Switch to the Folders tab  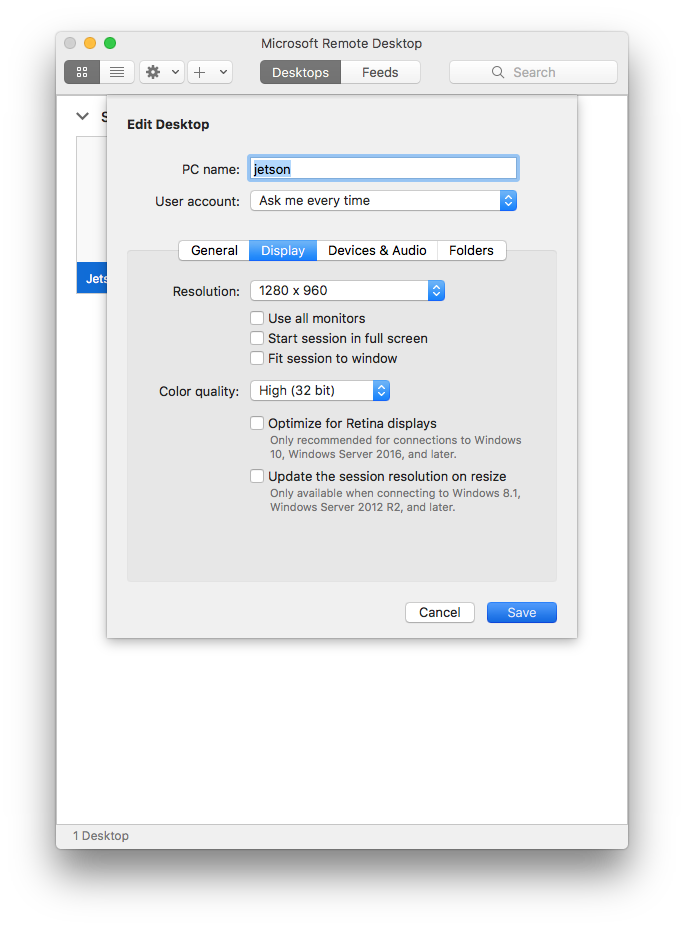pos(471,251)
